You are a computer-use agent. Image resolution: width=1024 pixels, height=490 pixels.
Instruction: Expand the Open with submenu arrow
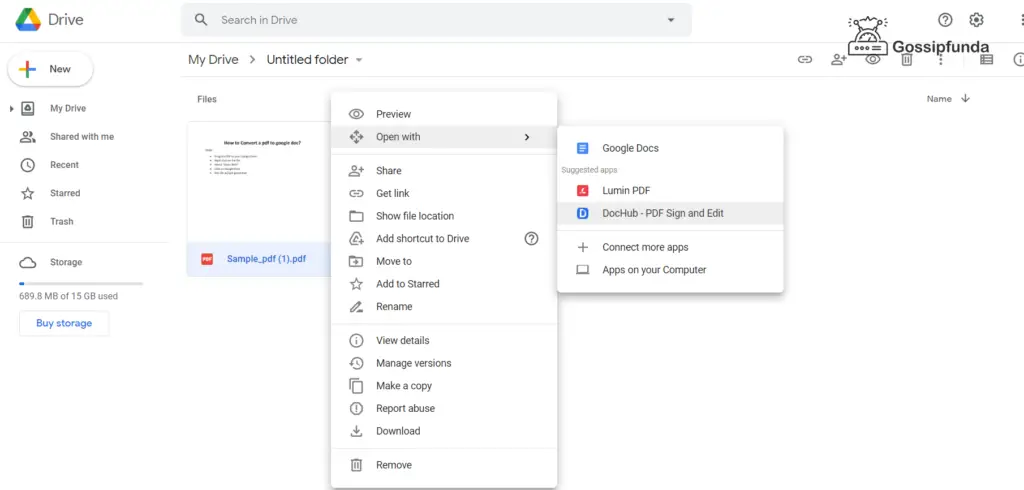pyautogui.click(x=527, y=137)
